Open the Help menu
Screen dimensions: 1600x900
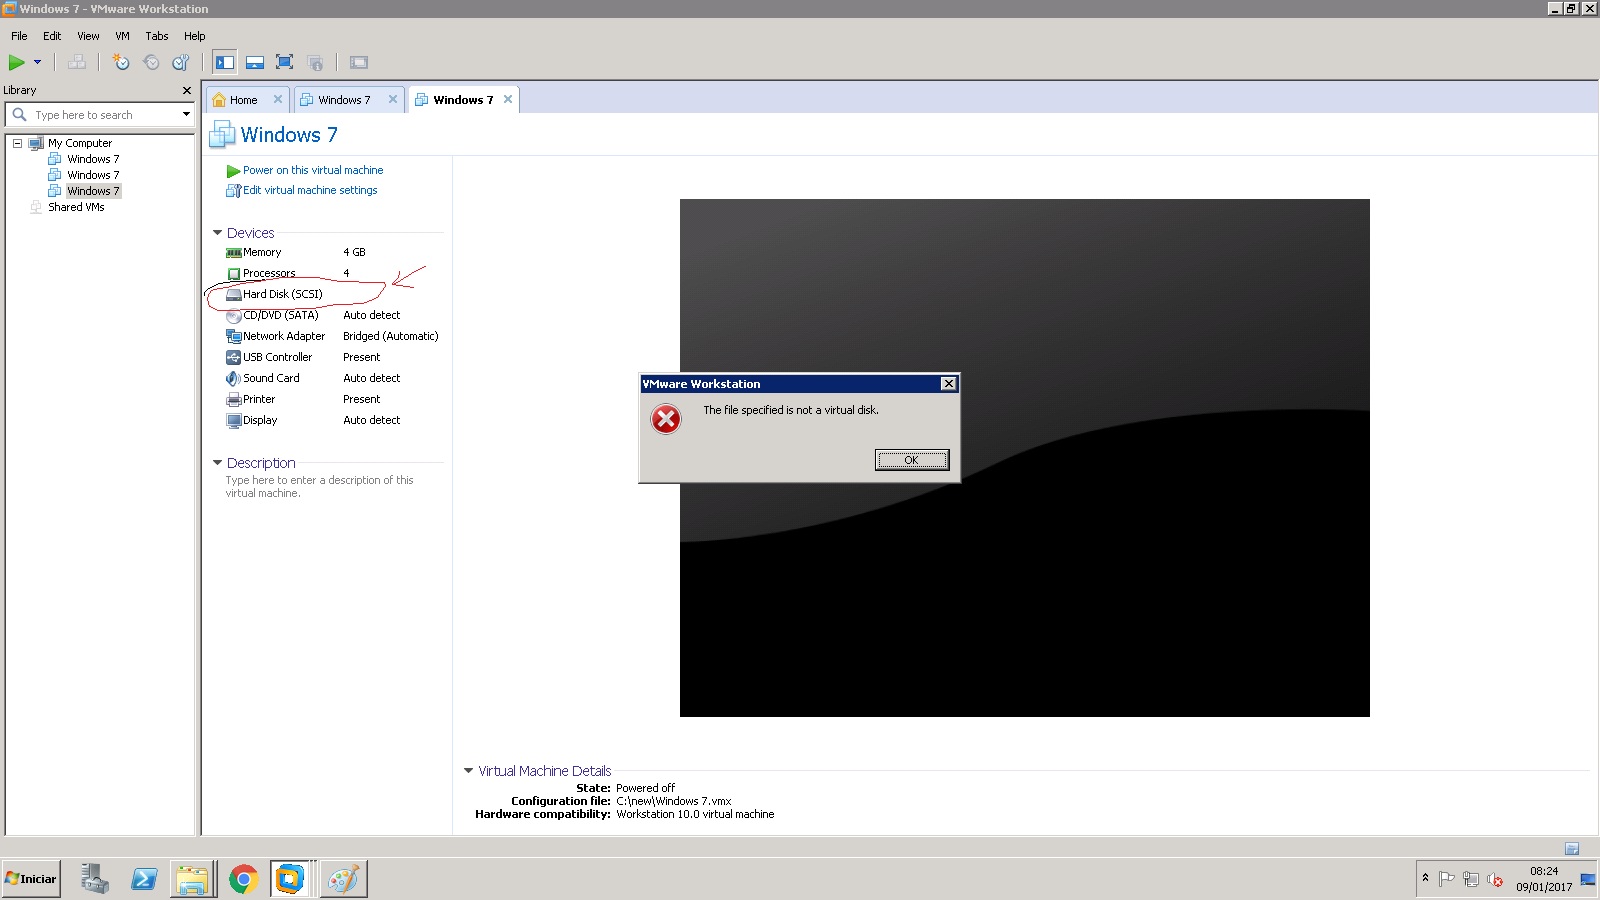[194, 36]
